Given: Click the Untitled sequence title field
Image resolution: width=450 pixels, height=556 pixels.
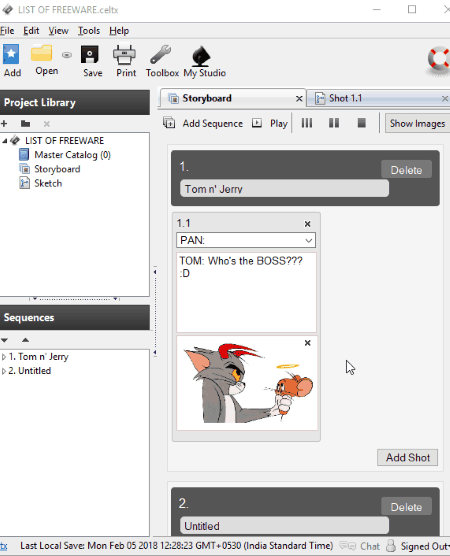Looking at the screenshot, I should pyautogui.click(x=284, y=526).
